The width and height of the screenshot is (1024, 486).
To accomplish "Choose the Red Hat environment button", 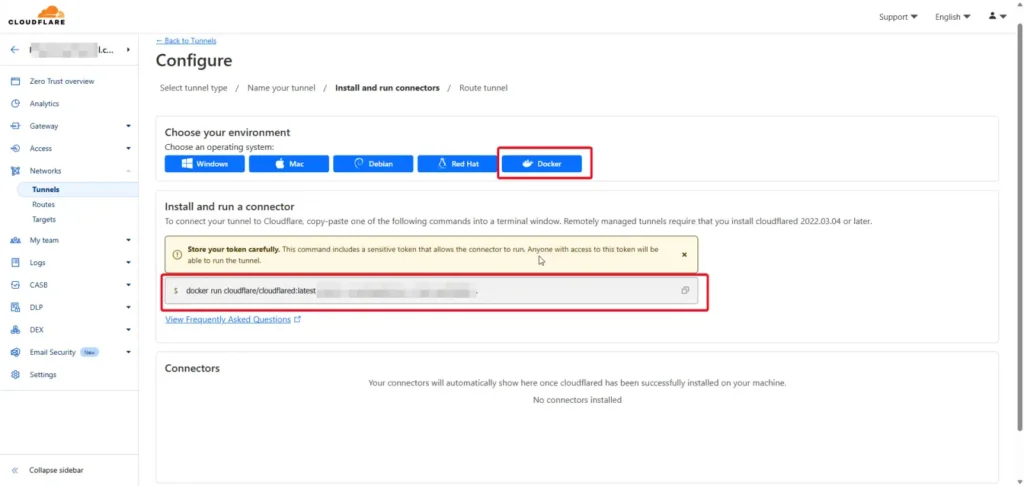I will pyautogui.click(x=457, y=164).
